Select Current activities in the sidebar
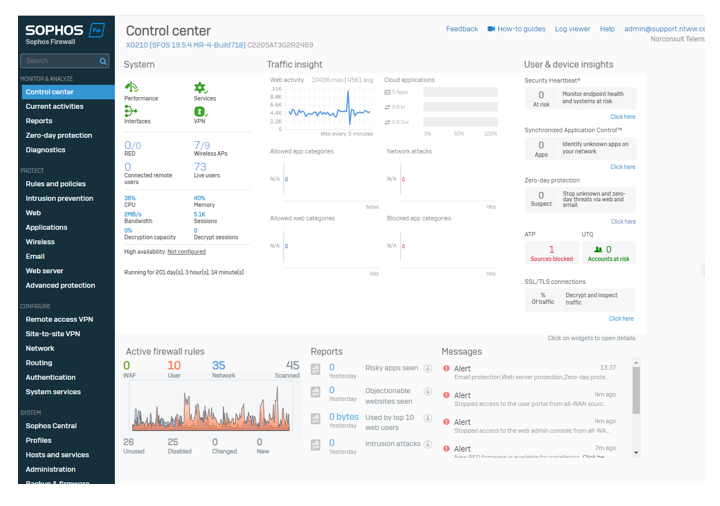This screenshot has width=720, height=506. click(x=55, y=106)
